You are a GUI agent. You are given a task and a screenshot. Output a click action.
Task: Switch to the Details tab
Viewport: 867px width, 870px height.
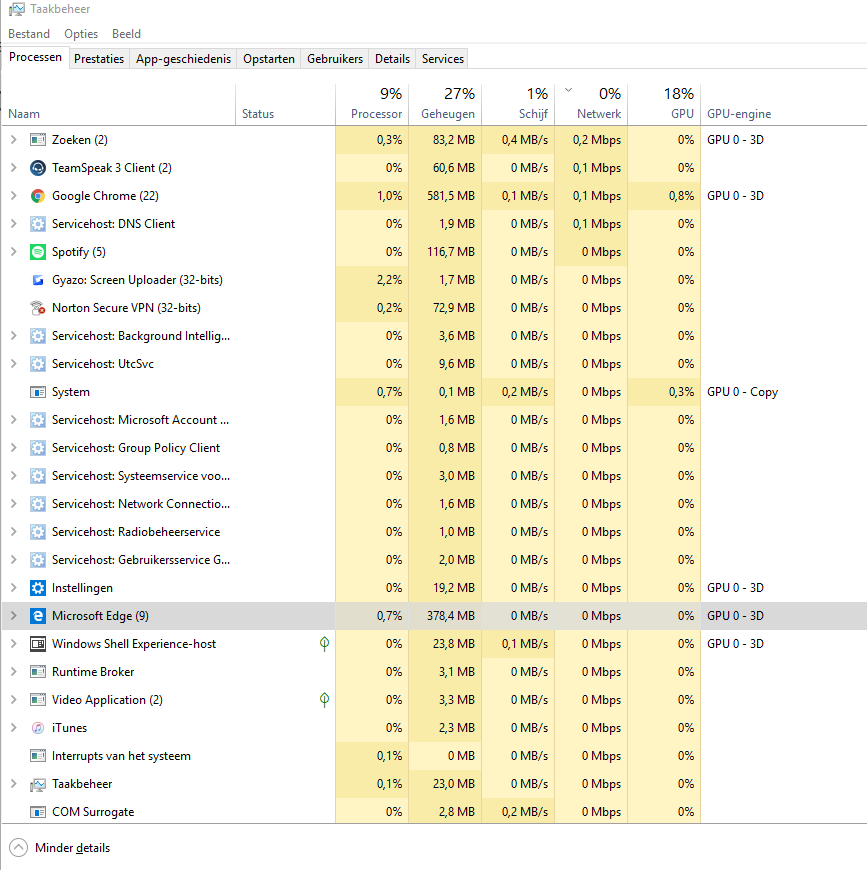(392, 59)
